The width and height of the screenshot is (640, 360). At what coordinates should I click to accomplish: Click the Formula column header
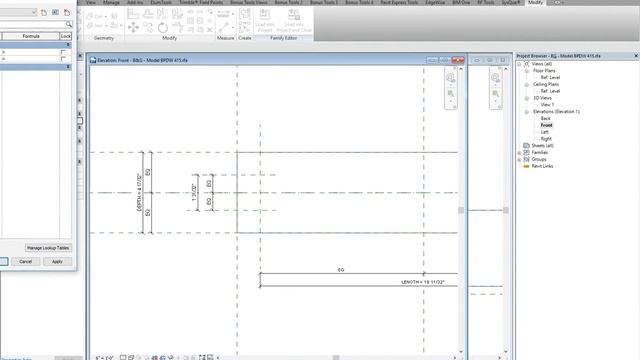(31, 36)
